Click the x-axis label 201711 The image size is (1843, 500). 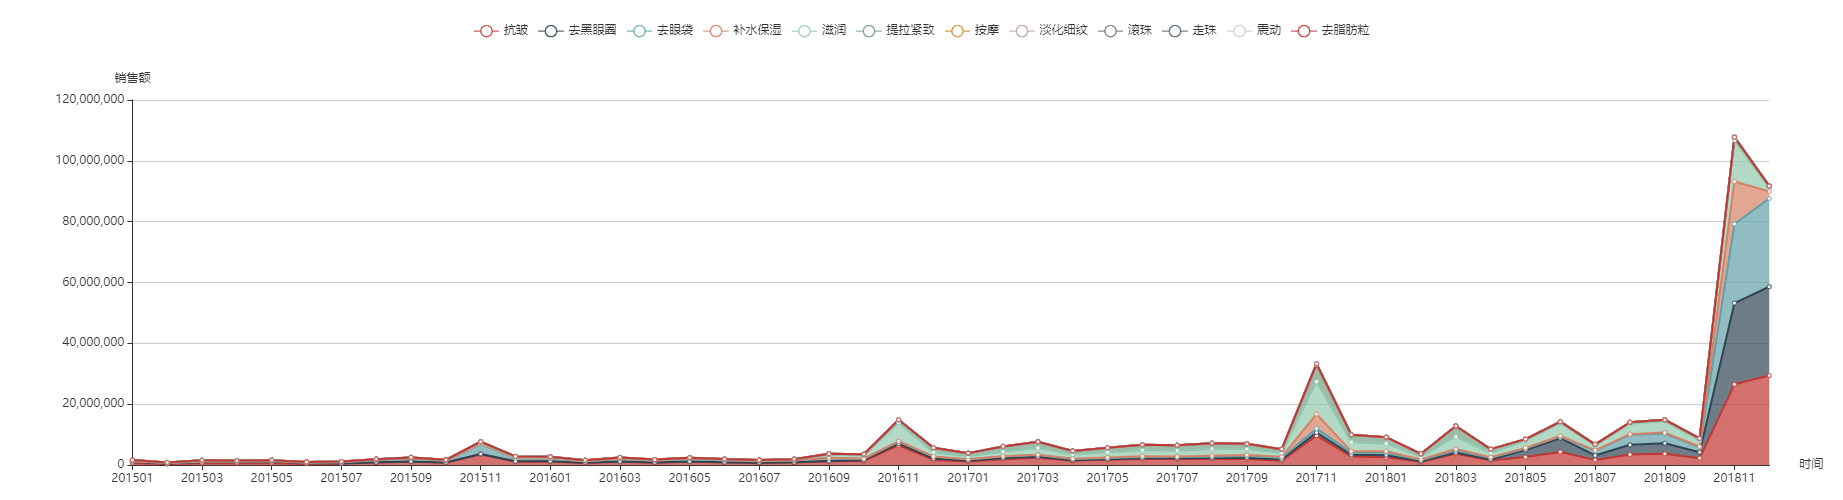coord(1316,478)
